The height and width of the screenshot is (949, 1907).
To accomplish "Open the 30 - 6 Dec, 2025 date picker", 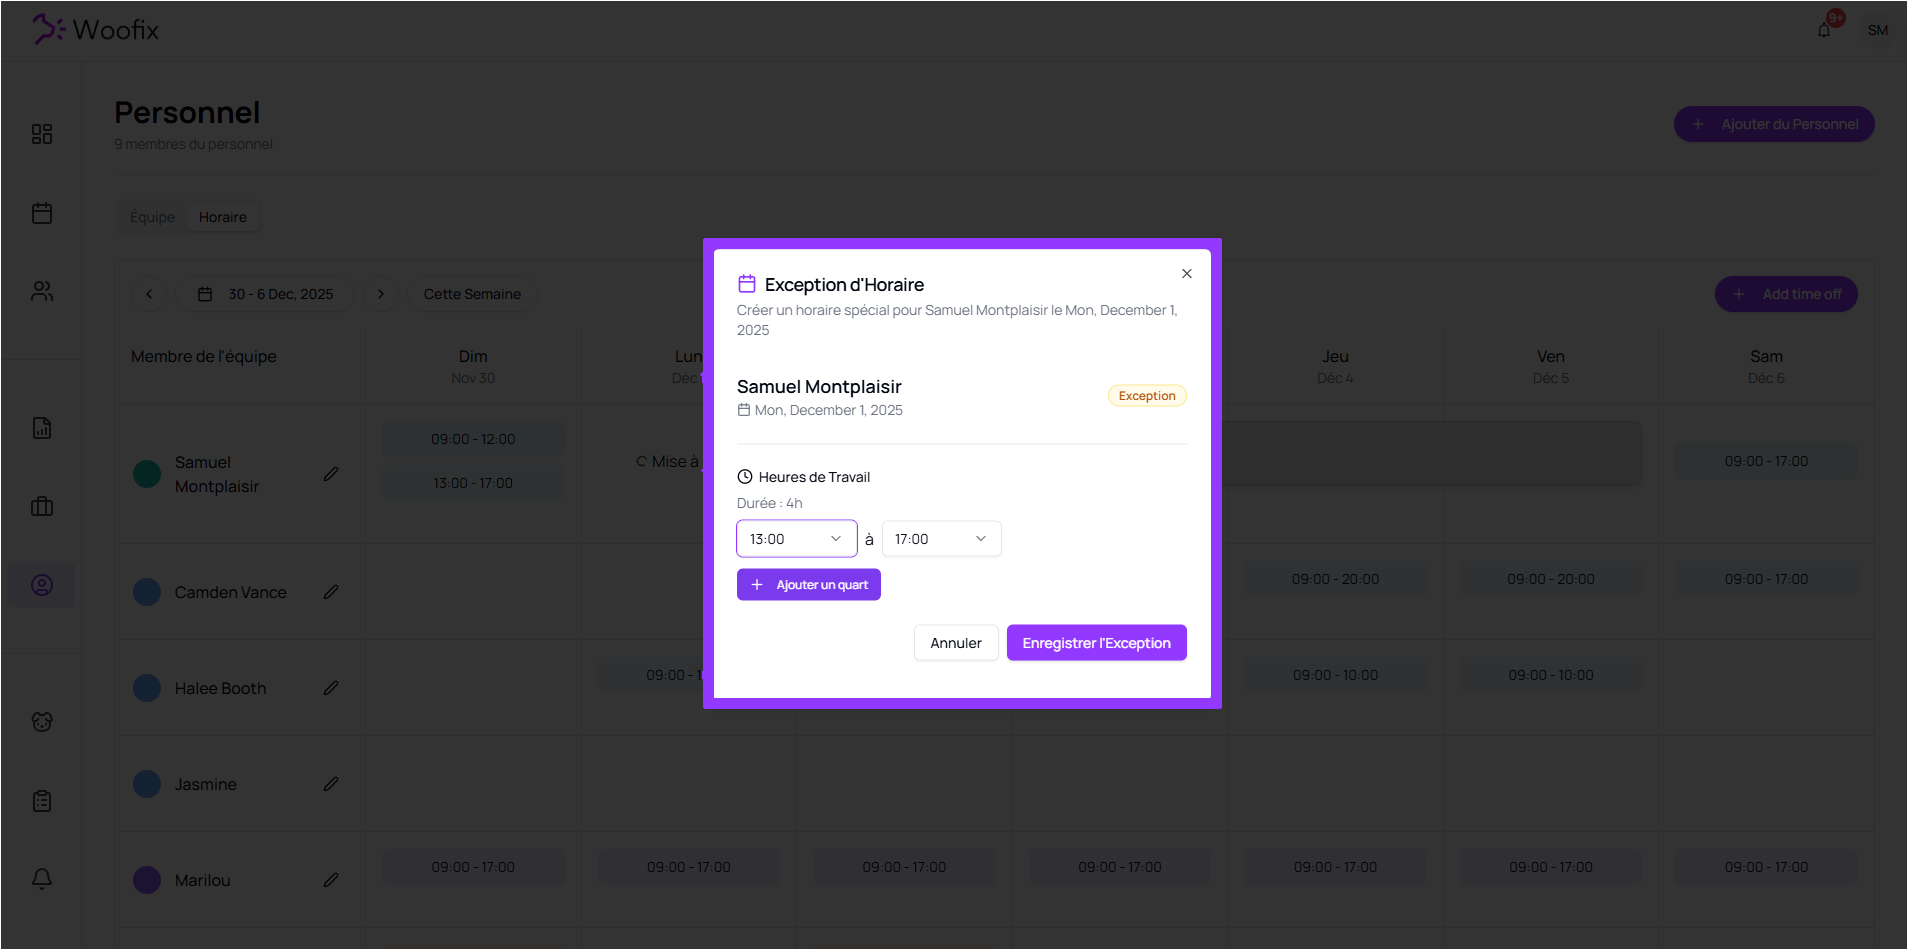I will (x=265, y=294).
